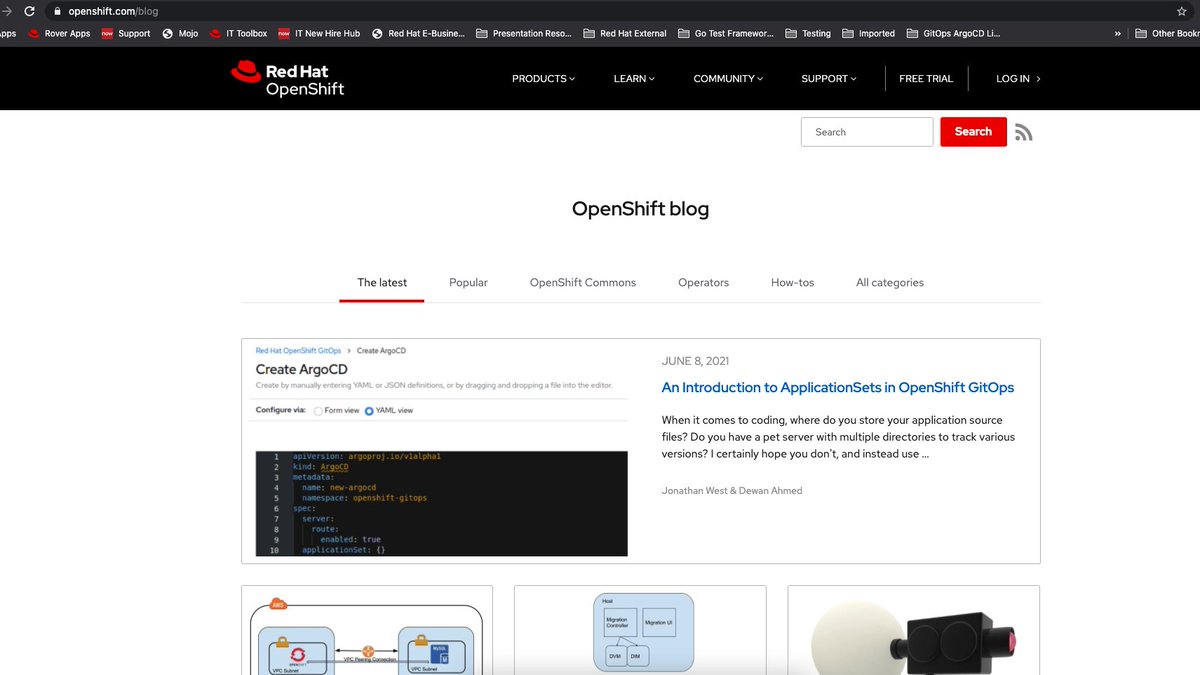Switch to the Operators tab
Image resolution: width=1200 pixels, height=675 pixels.
coord(703,283)
